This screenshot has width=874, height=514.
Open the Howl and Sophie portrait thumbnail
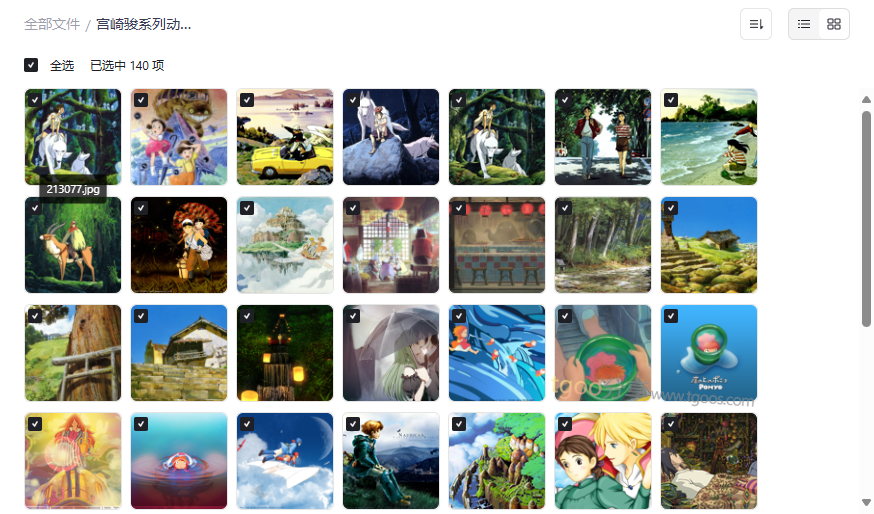603,461
